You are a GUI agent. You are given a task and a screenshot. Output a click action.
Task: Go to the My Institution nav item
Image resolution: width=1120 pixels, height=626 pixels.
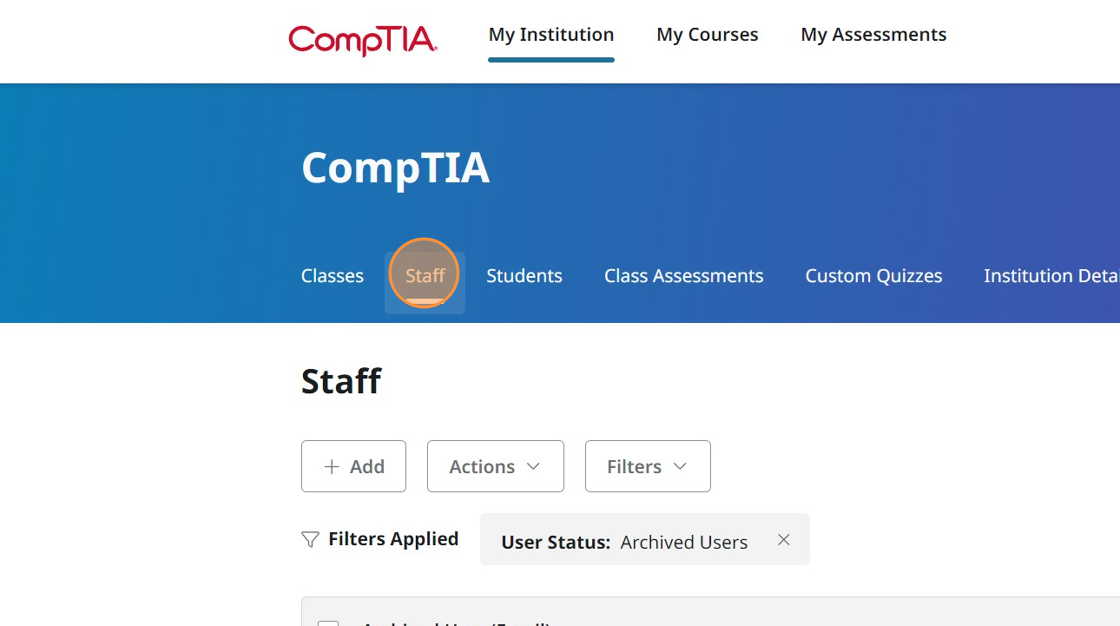(x=551, y=35)
